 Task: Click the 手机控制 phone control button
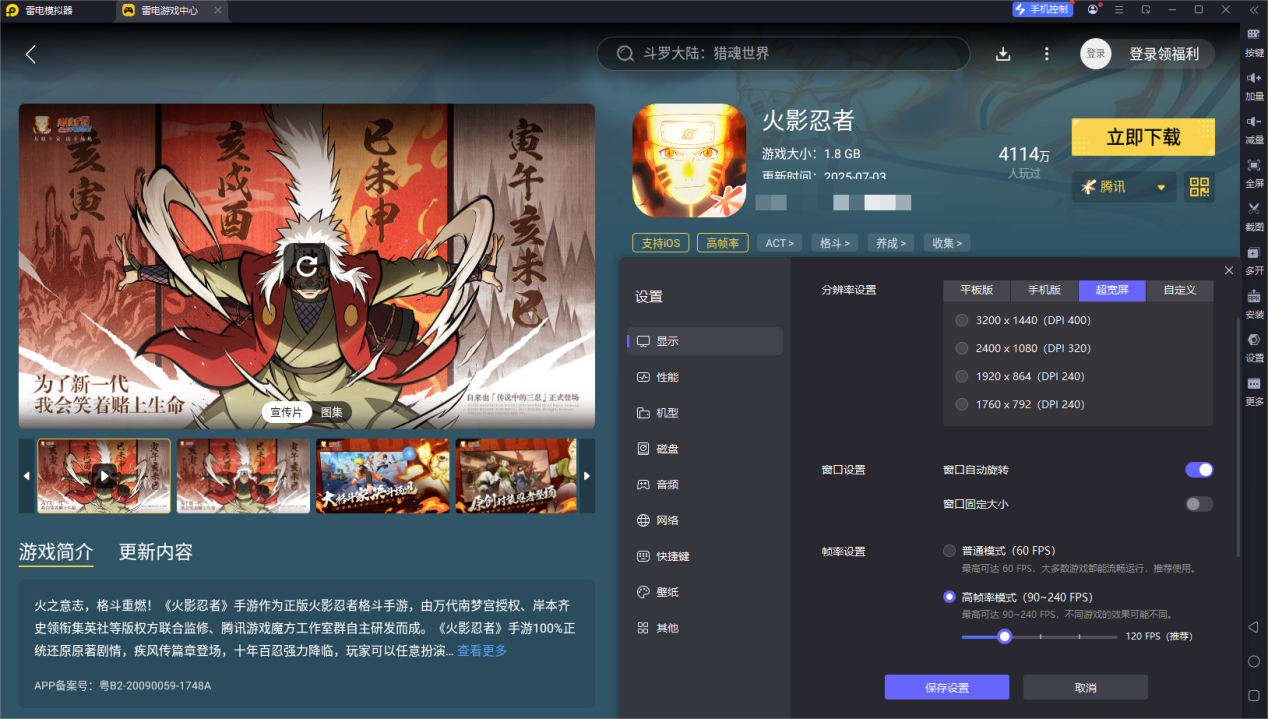(1042, 10)
